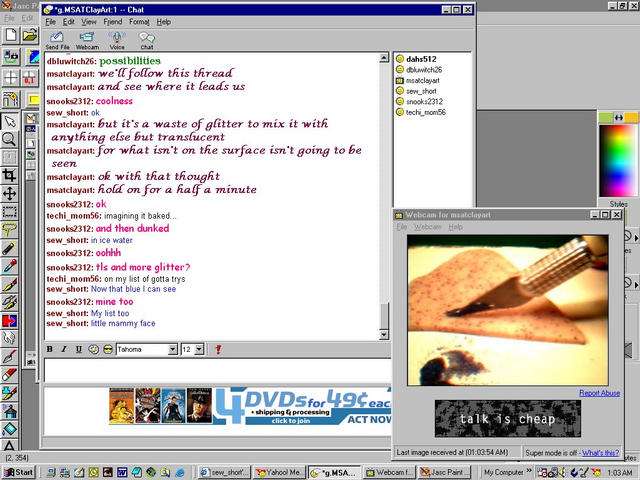
Task: Click the Open folder icon in Paint Shop Pro
Action: pyautogui.click(x=29, y=35)
